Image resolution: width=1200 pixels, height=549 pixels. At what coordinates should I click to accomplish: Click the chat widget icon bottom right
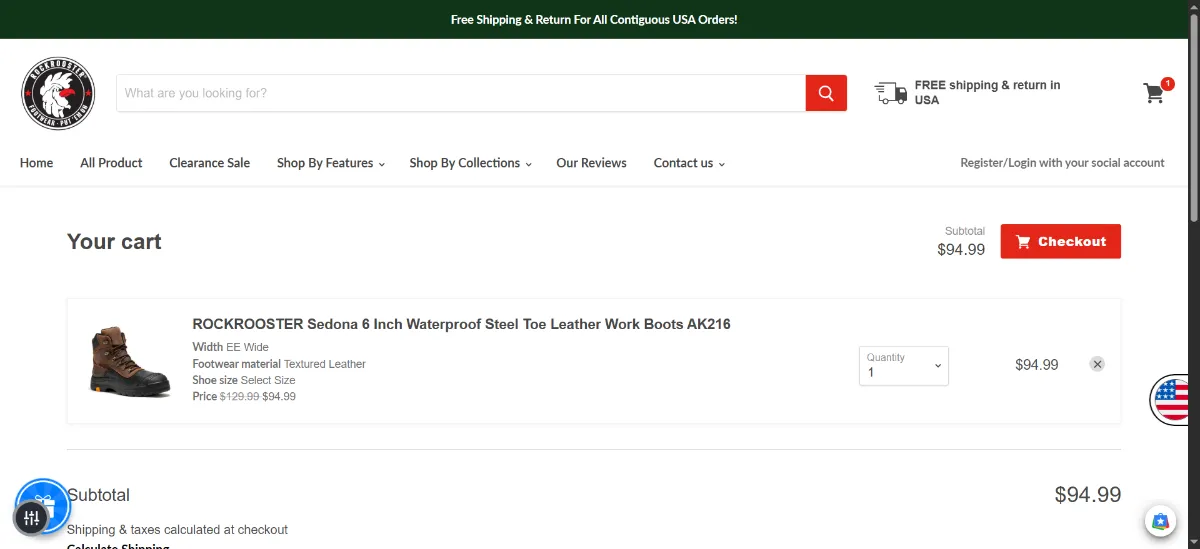(1160, 521)
